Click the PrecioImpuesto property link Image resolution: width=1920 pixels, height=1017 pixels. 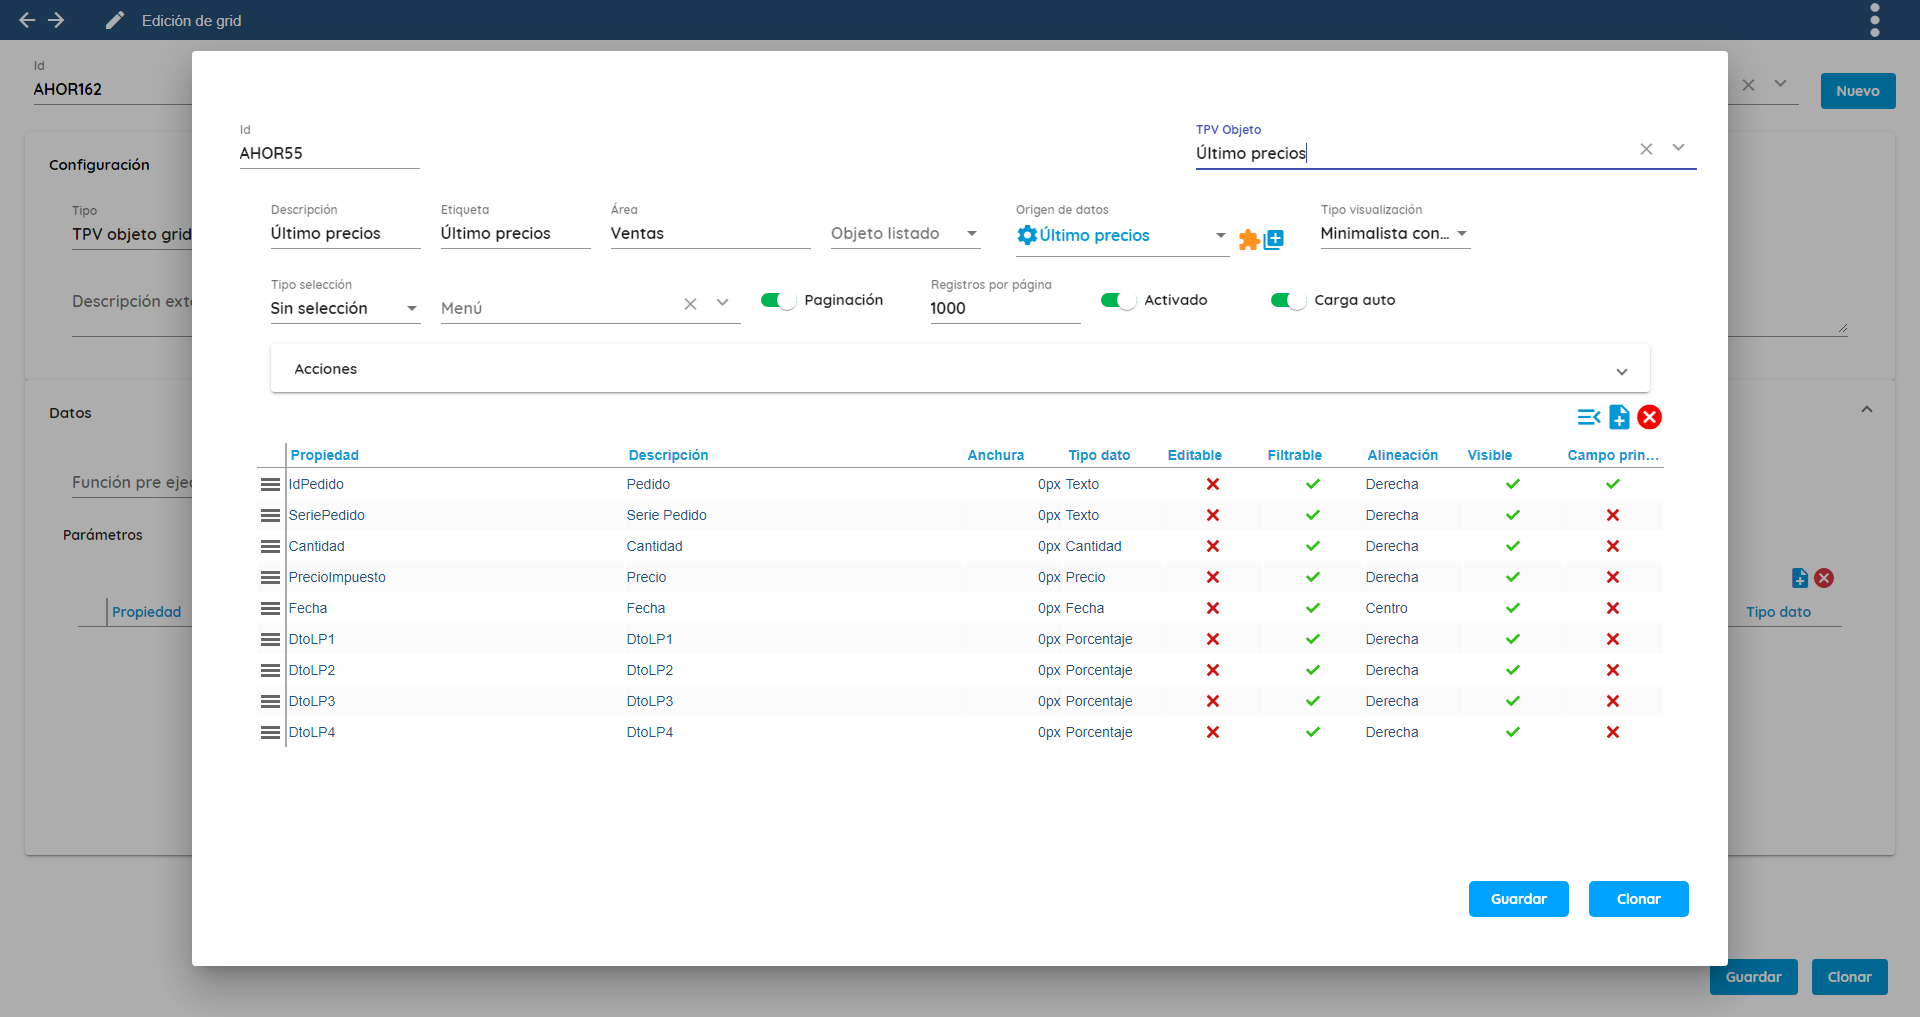pyautogui.click(x=337, y=577)
